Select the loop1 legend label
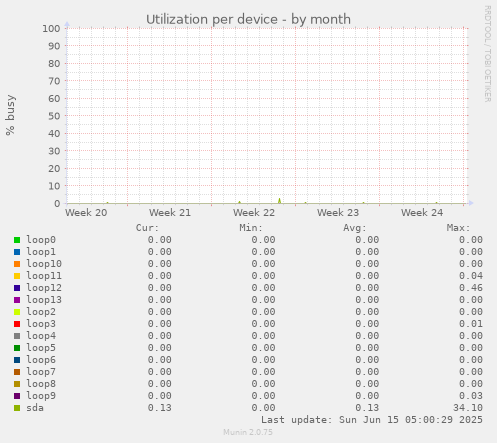Image resolution: width=497 pixels, height=443 pixels. pyautogui.click(x=41, y=252)
